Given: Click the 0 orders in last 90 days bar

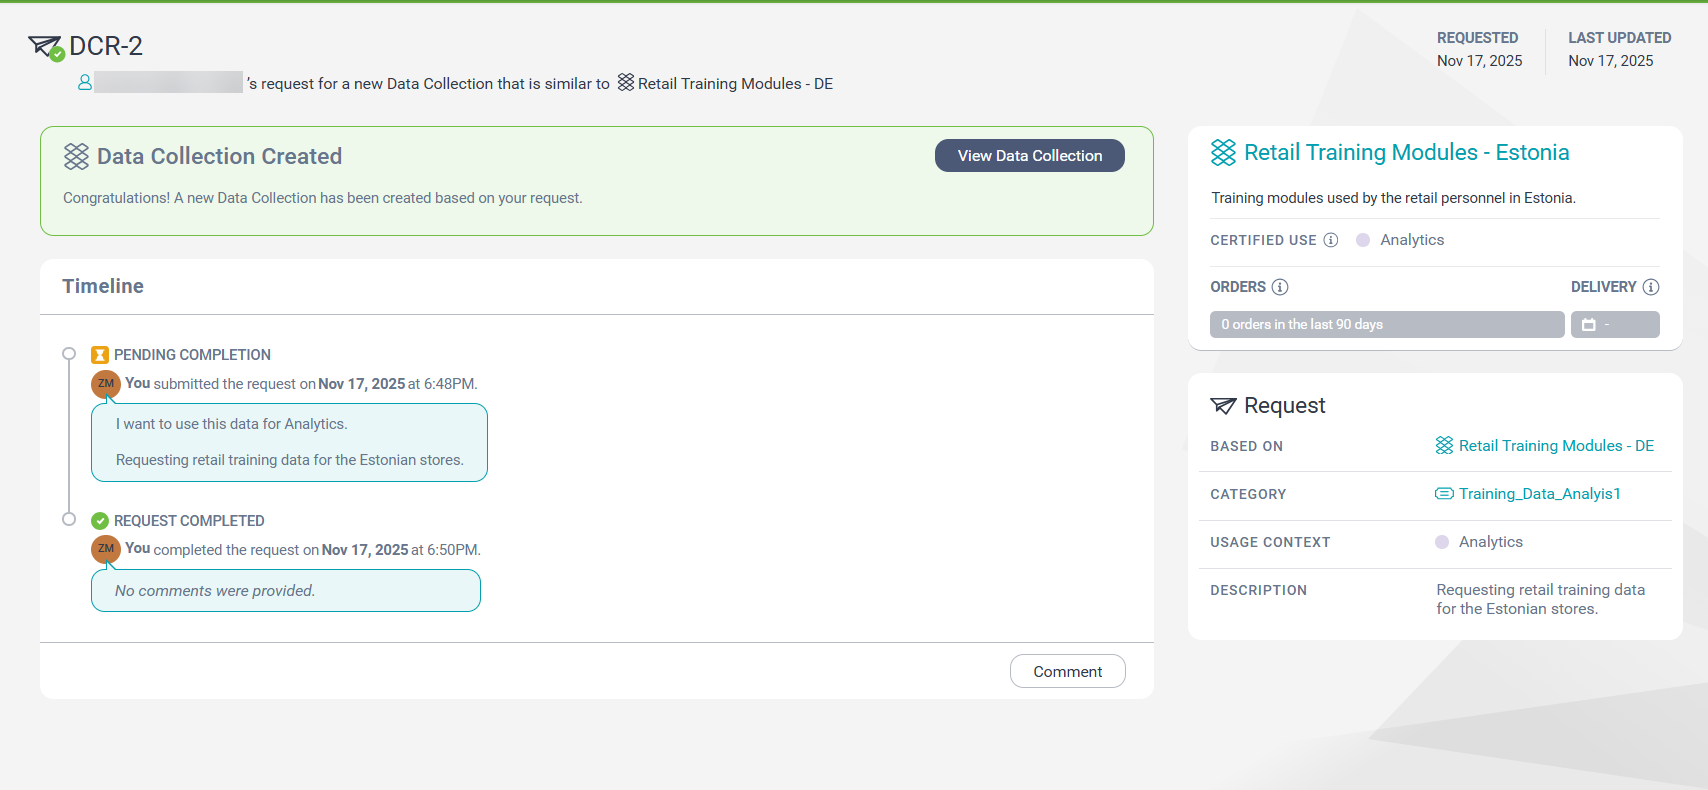Looking at the screenshot, I should [x=1387, y=324].
